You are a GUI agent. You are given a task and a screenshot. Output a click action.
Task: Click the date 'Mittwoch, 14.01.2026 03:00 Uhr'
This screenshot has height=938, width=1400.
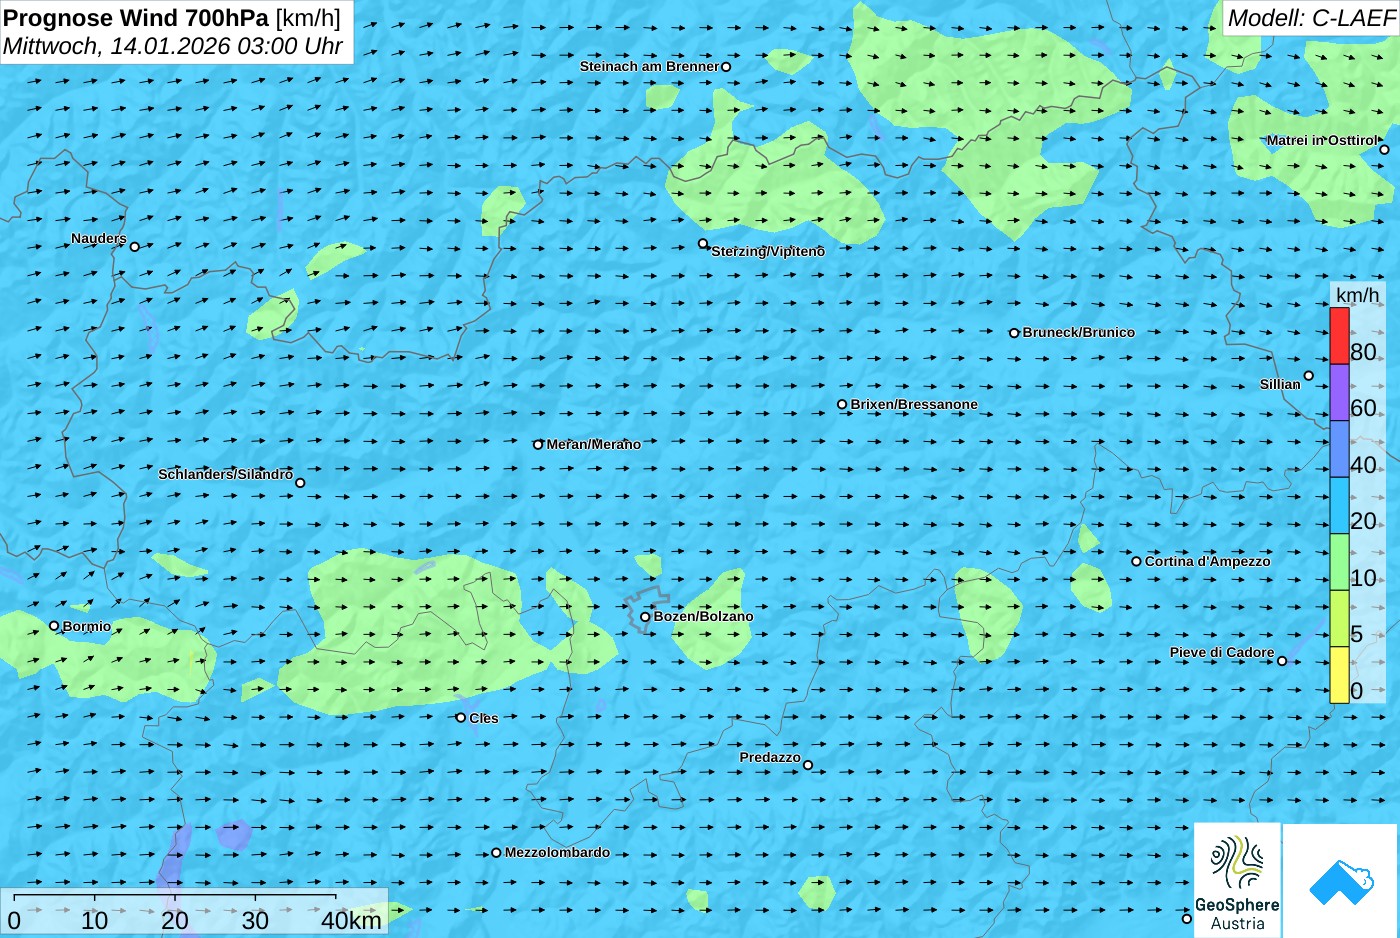[x=173, y=46]
